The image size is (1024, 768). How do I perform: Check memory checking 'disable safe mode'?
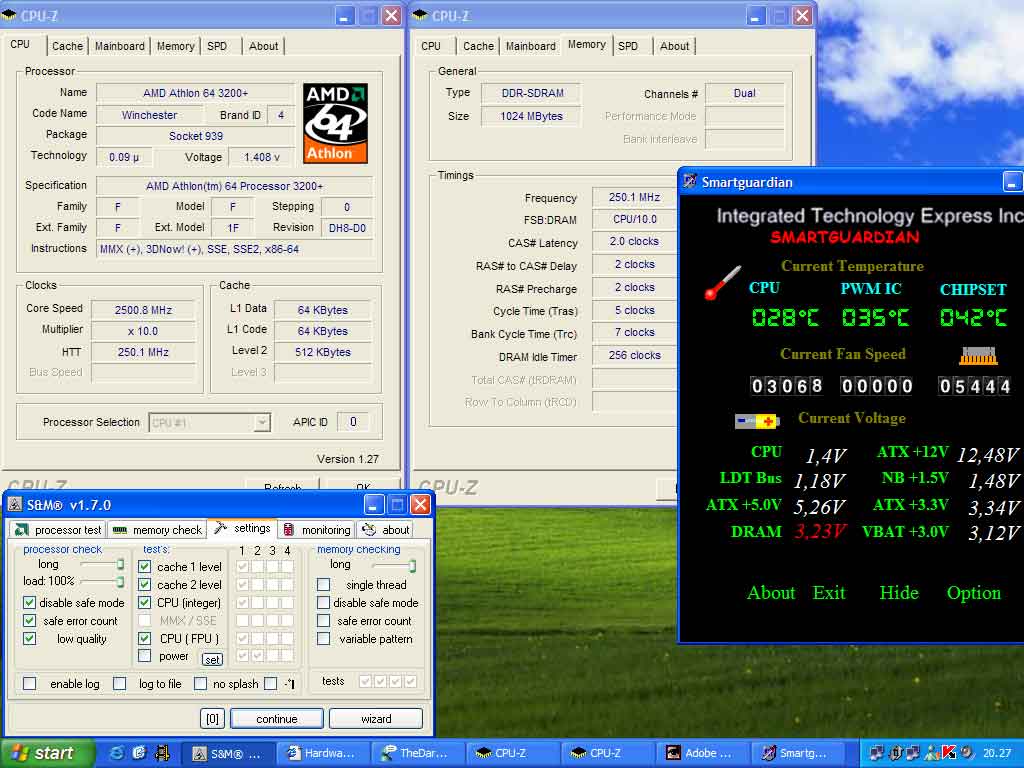pyautogui.click(x=323, y=602)
